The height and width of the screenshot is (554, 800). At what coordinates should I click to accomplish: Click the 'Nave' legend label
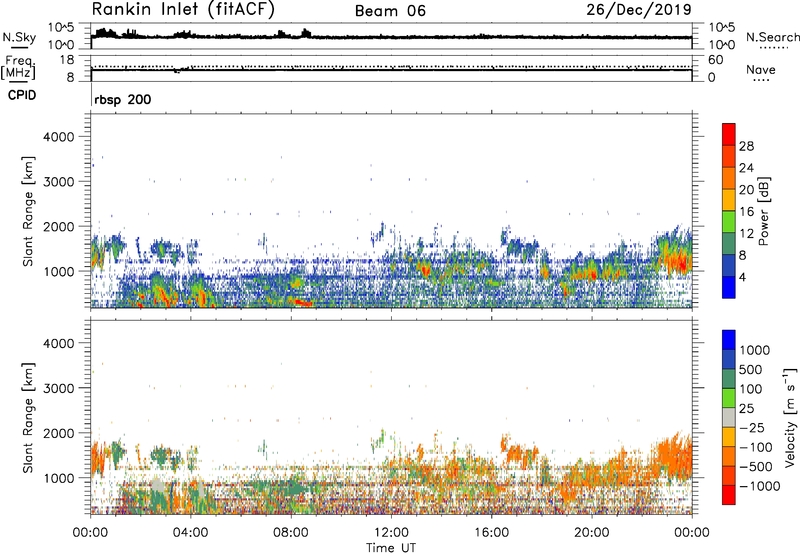pyautogui.click(x=760, y=70)
